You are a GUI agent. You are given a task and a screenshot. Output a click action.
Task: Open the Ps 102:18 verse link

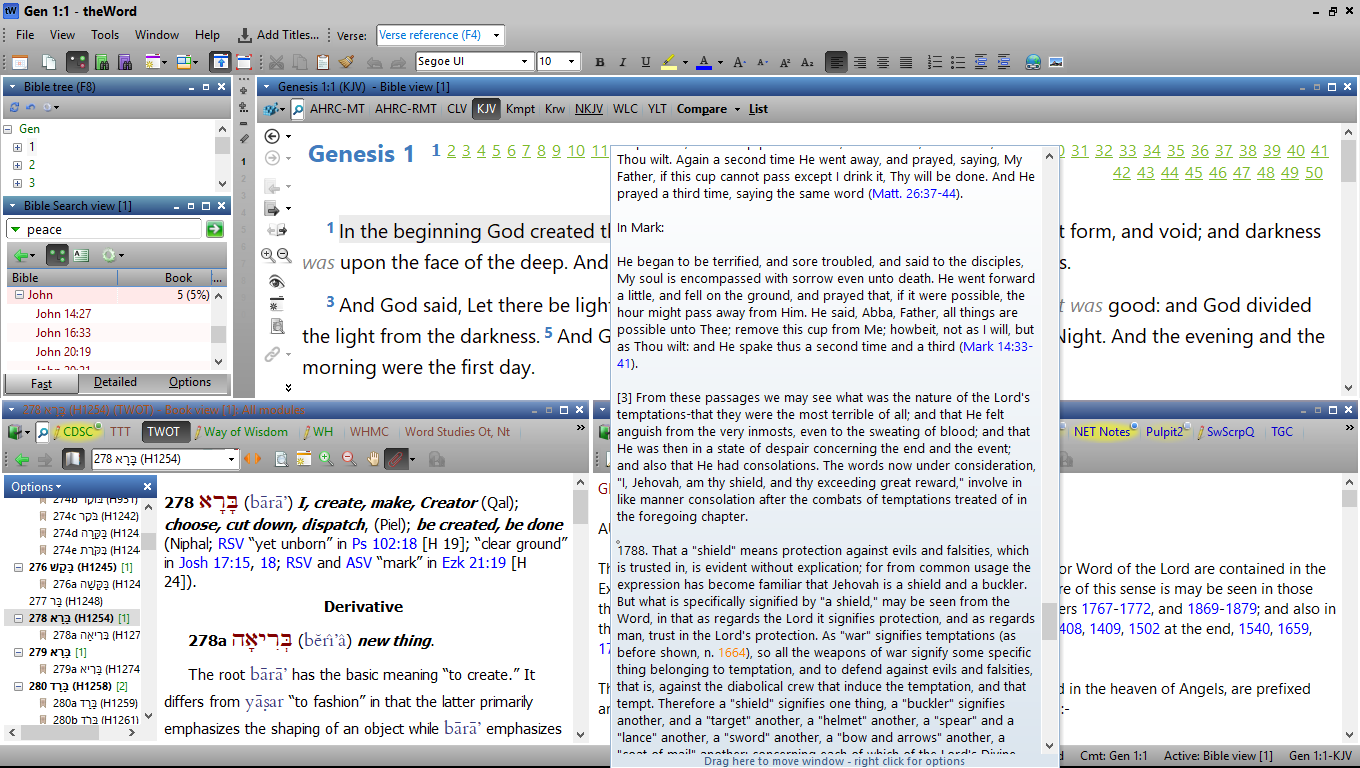click(x=382, y=544)
